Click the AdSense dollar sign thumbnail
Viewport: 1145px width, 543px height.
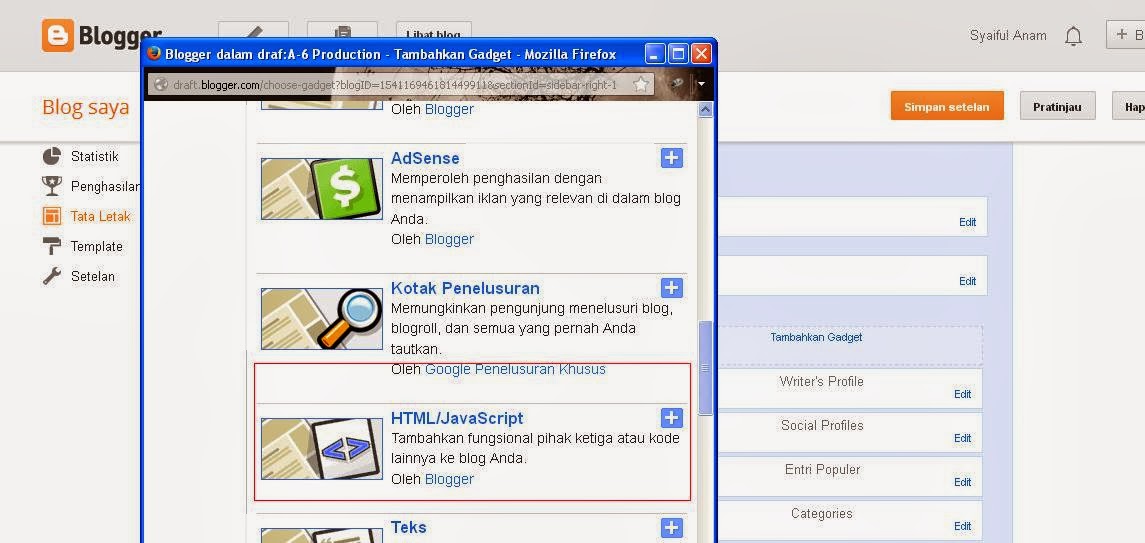tap(322, 188)
